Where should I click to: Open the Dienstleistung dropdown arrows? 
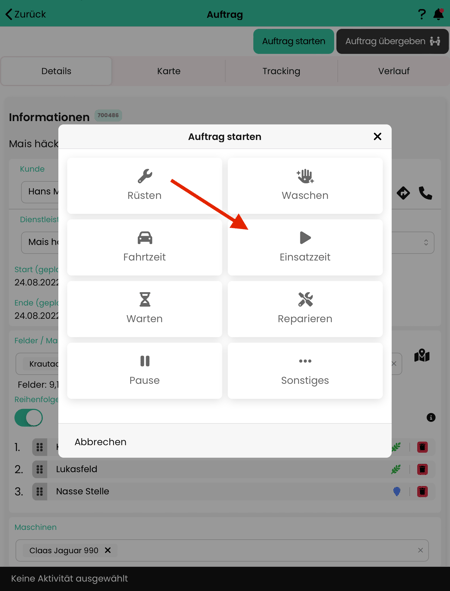[426, 242]
